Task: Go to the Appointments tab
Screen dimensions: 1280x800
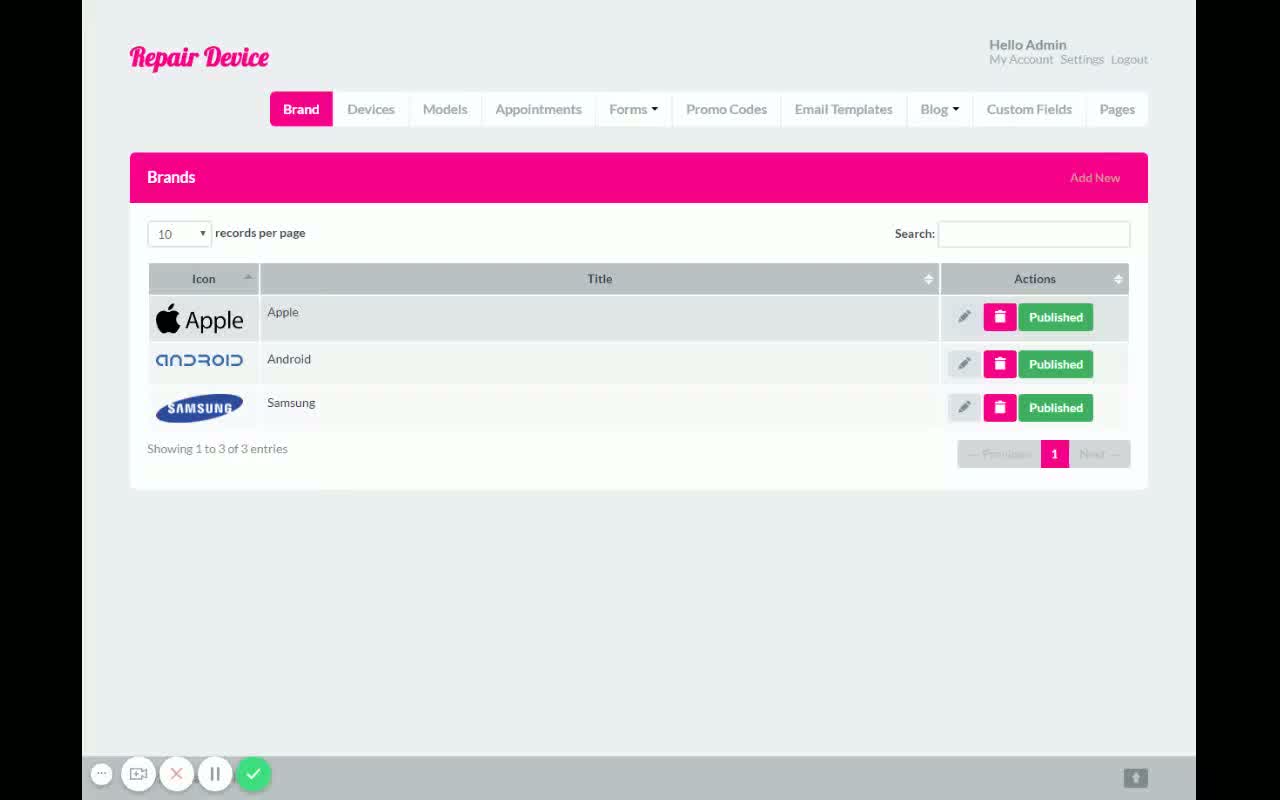Action: (538, 109)
